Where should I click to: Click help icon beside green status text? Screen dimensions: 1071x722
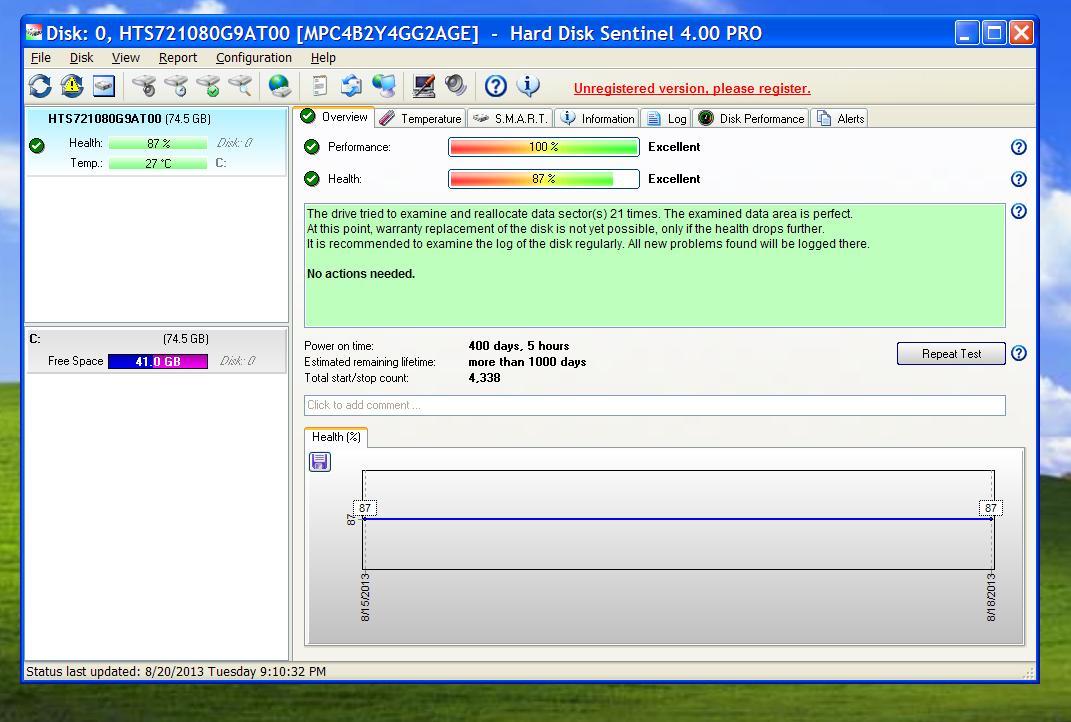tap(1018, 211)
